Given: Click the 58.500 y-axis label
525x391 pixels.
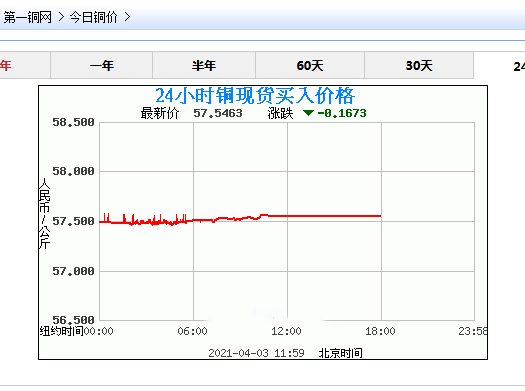Looking at the screenshot, I should pyautogui.click(x=73, y=122).
